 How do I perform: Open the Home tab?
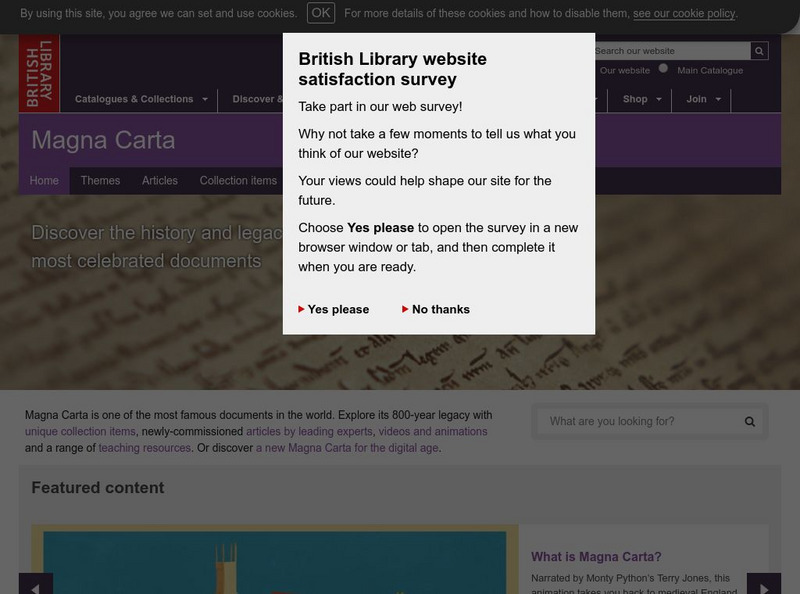click(x=44, y=181)
